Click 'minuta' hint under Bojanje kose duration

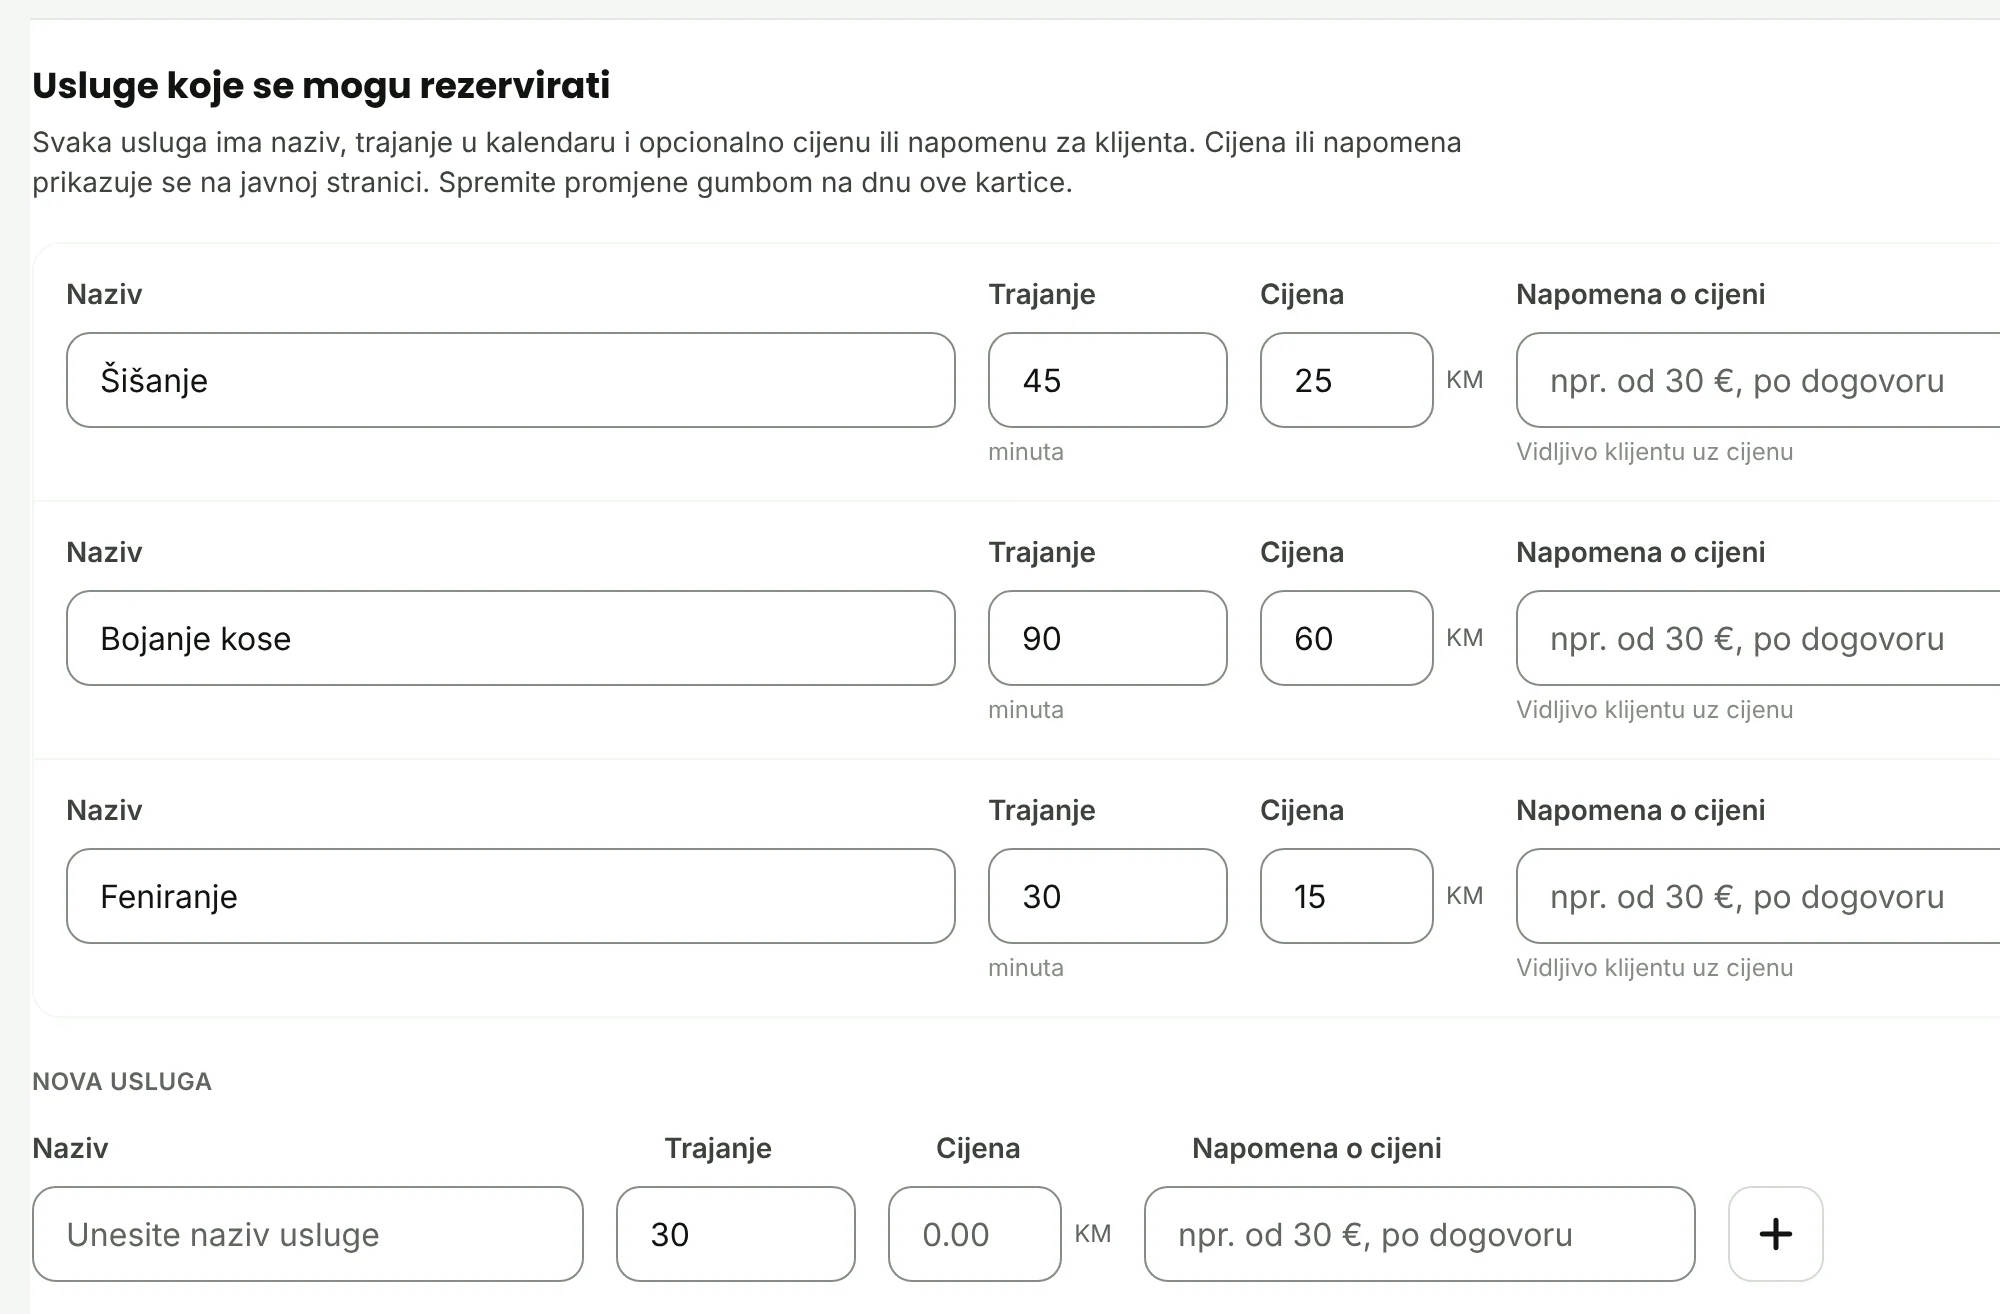[1026, 710]
